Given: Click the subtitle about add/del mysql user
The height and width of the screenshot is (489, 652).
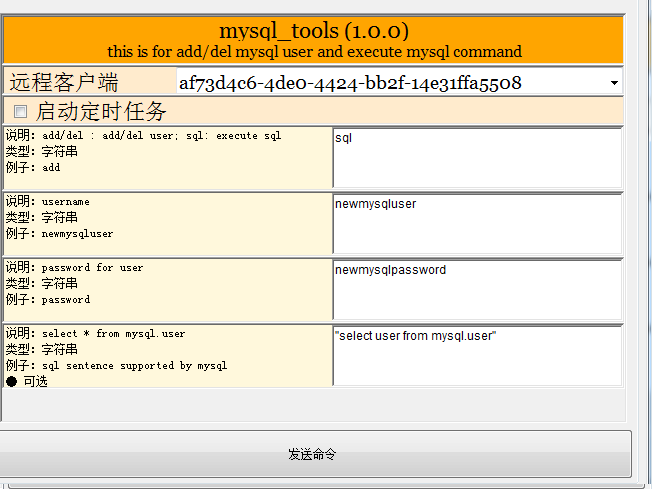Looking at the screenshot, I should [314, 52].
